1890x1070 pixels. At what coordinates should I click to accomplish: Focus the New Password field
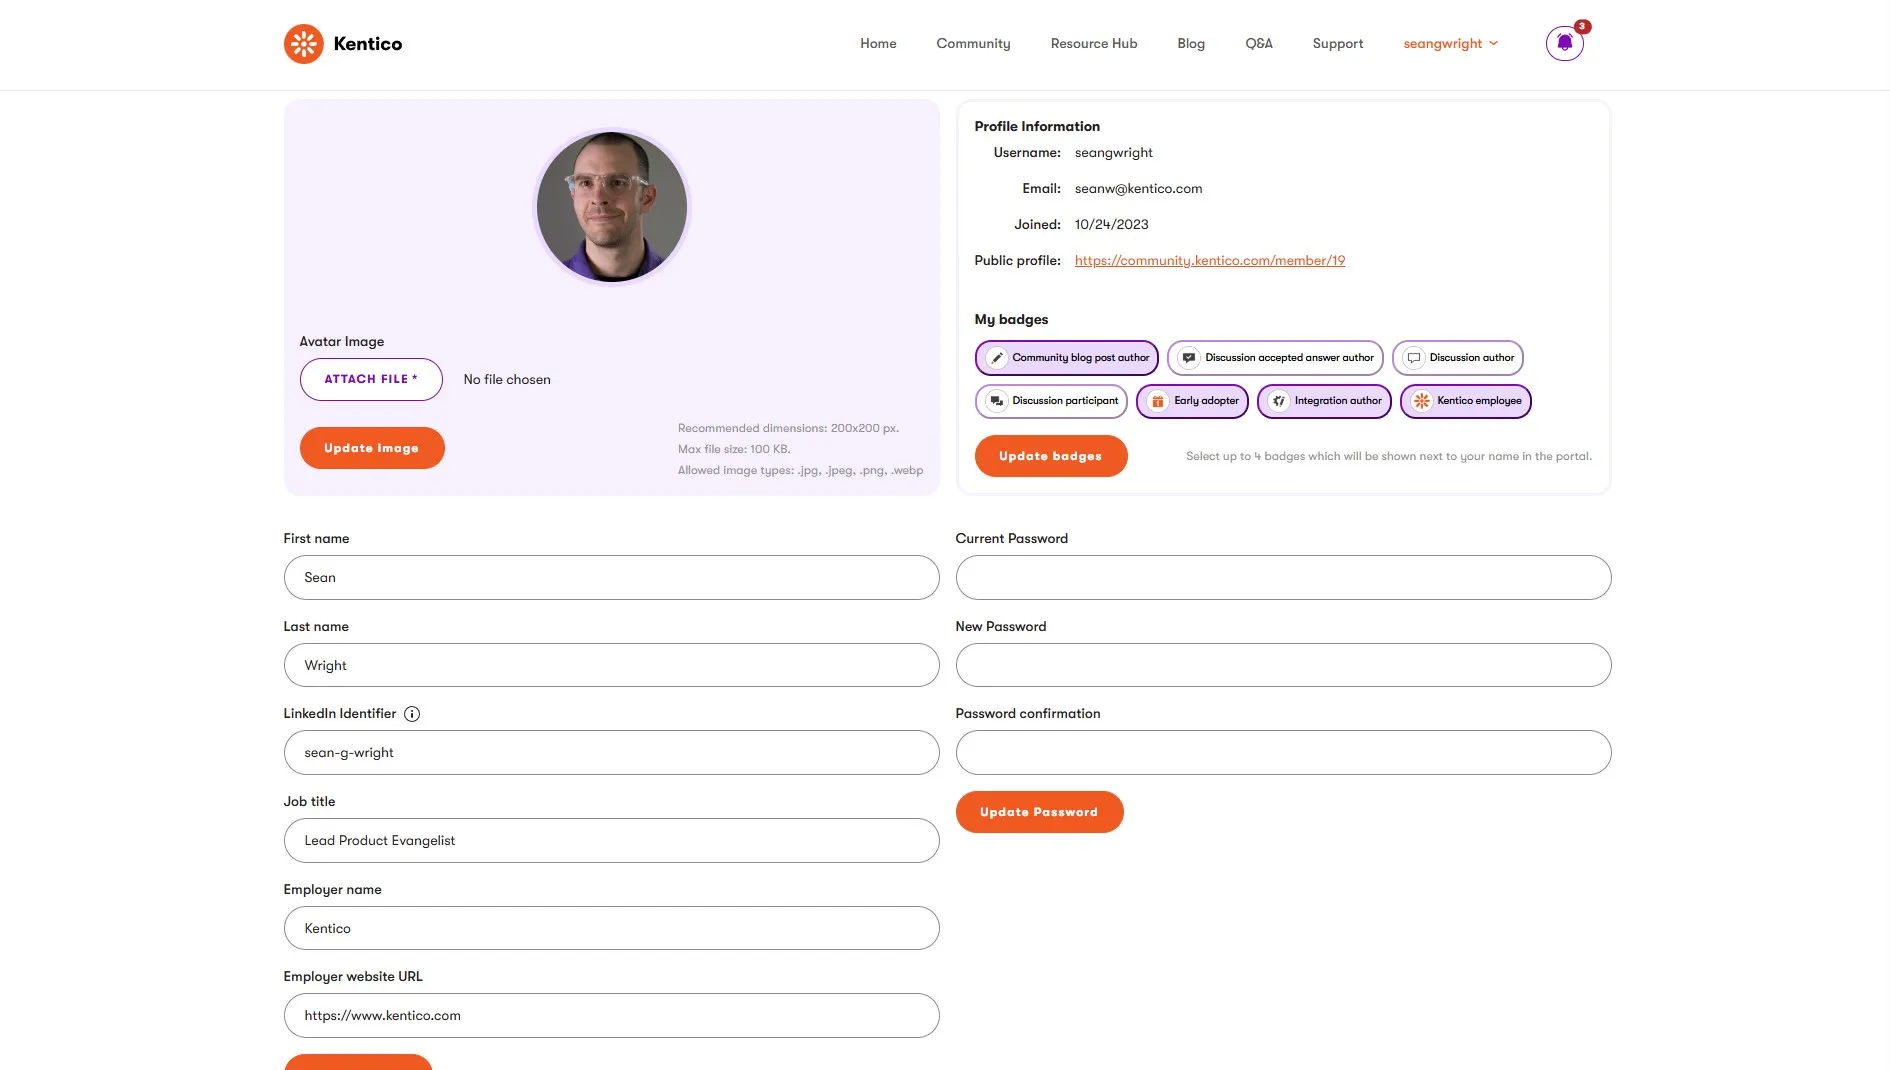click(1284, 666)
